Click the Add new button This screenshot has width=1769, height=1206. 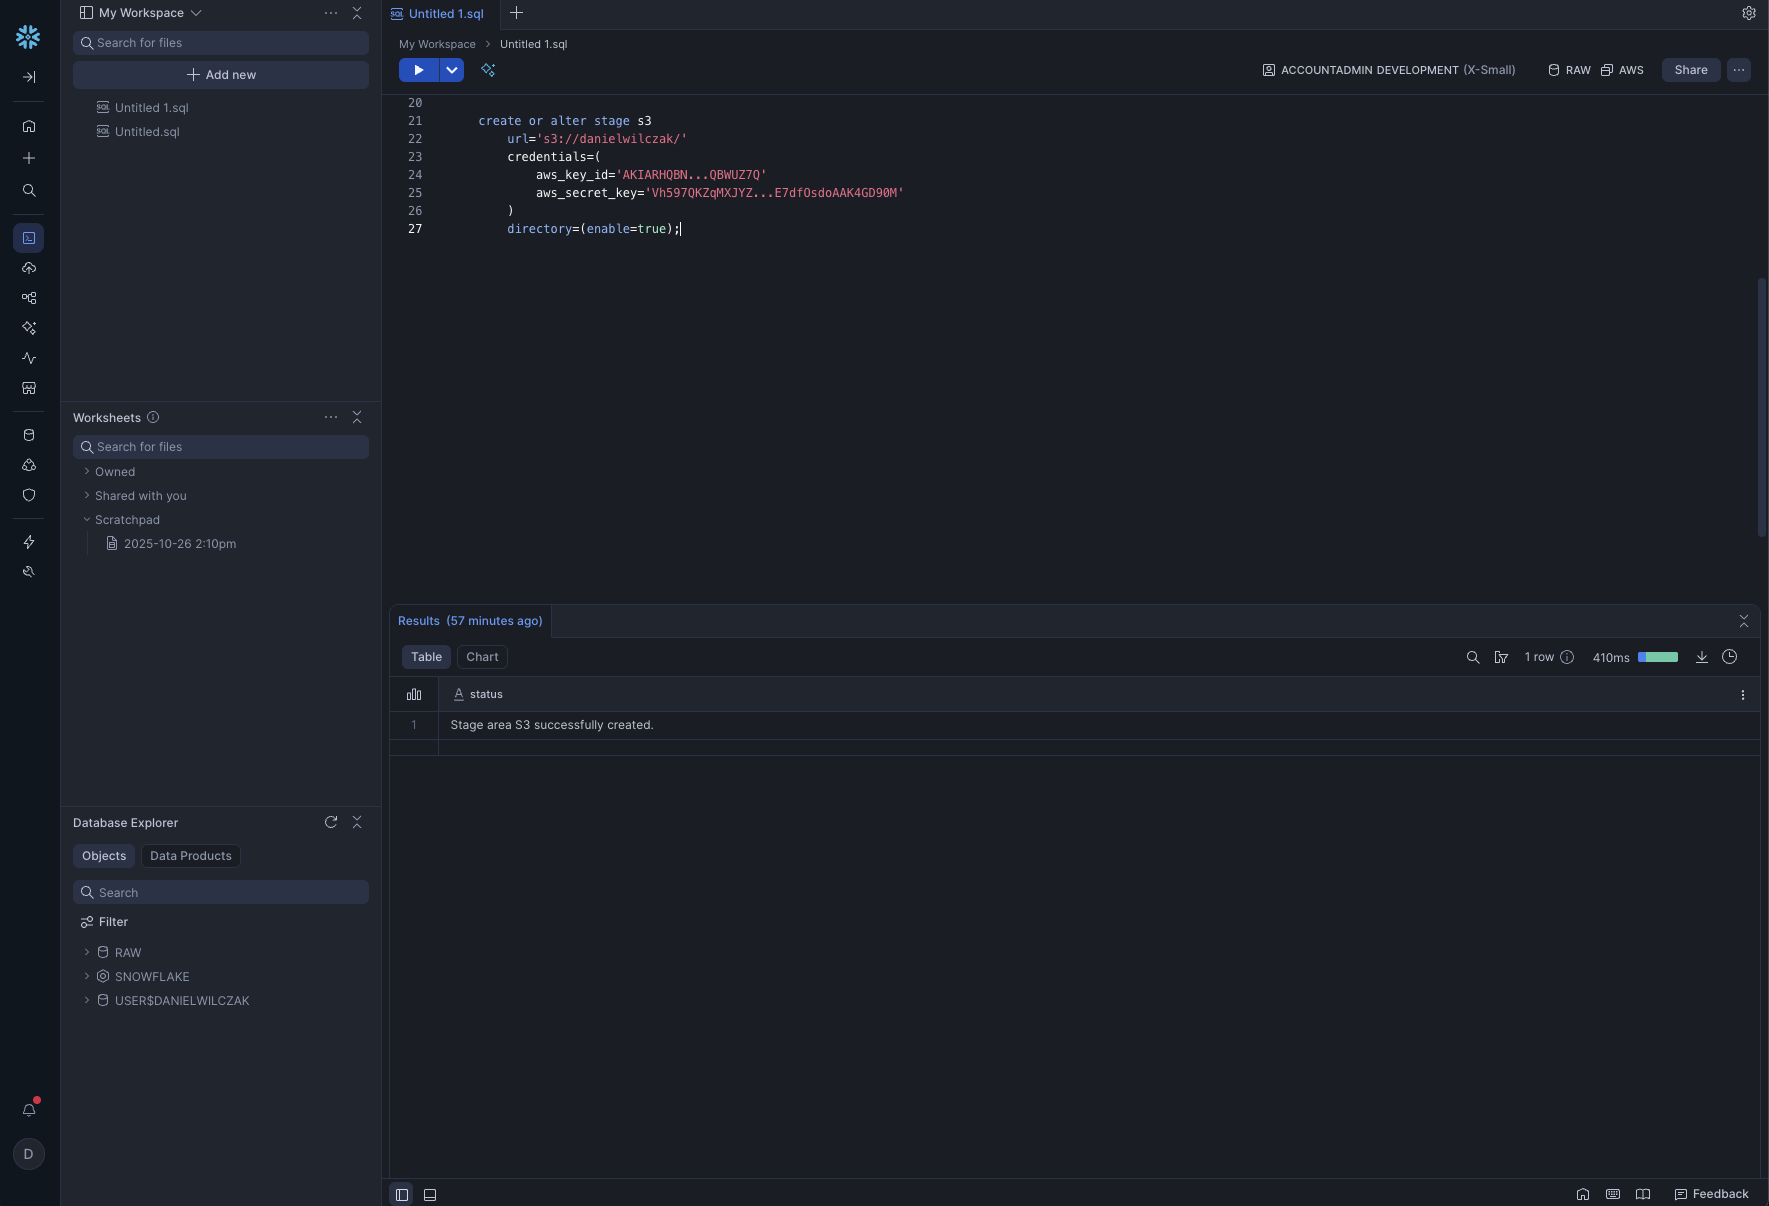221,75
